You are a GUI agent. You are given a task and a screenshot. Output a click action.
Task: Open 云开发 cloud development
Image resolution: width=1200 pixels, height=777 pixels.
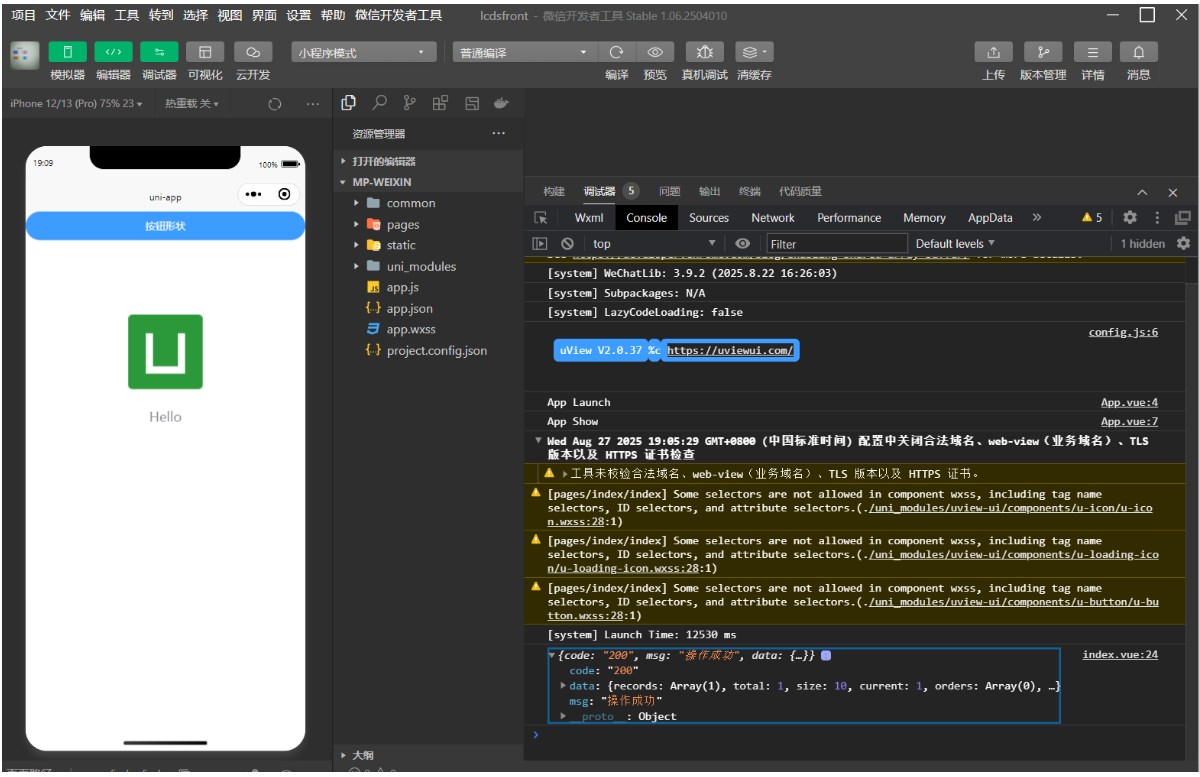[253, 52]
